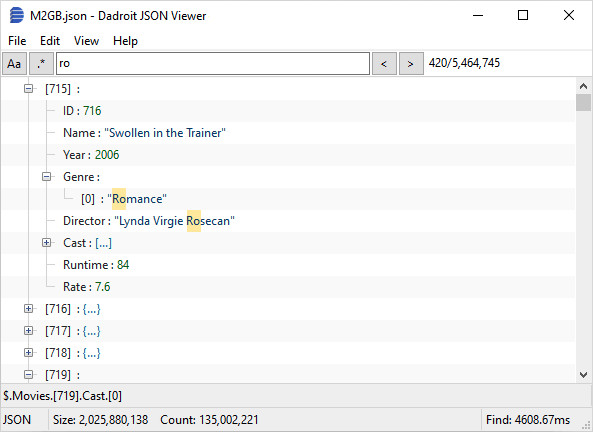Image resolution: width=593 pixels, height=432 pixels.
Task: Toggle the Aa case-sensitive search button
Action: (14, 64)
